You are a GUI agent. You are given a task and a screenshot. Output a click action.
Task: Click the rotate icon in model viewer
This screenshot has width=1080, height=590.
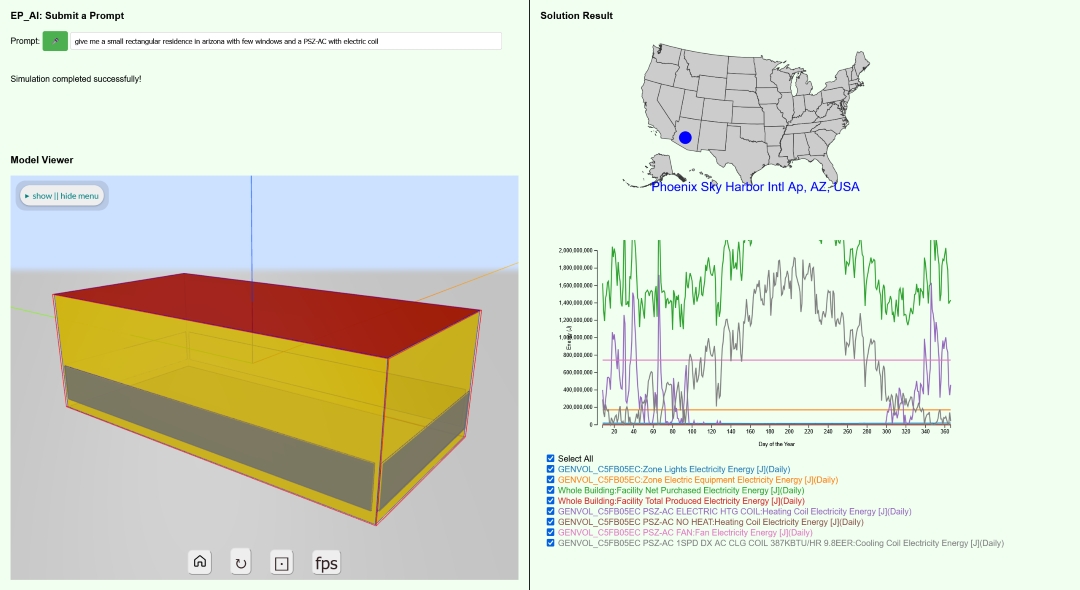[x=241, y=562]
